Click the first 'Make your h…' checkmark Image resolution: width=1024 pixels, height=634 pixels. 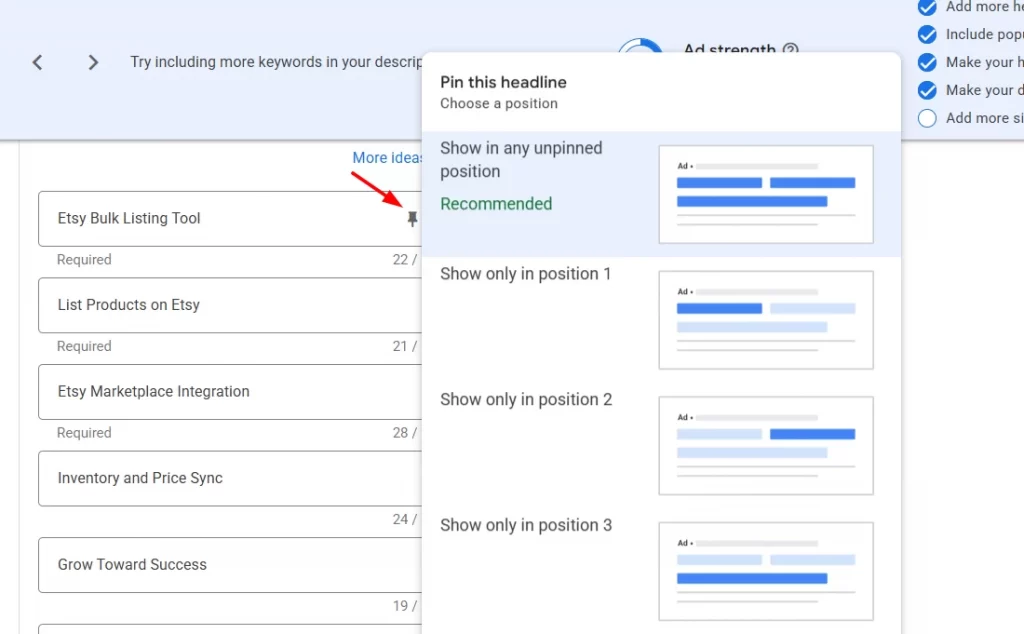[x=927, y=62]
